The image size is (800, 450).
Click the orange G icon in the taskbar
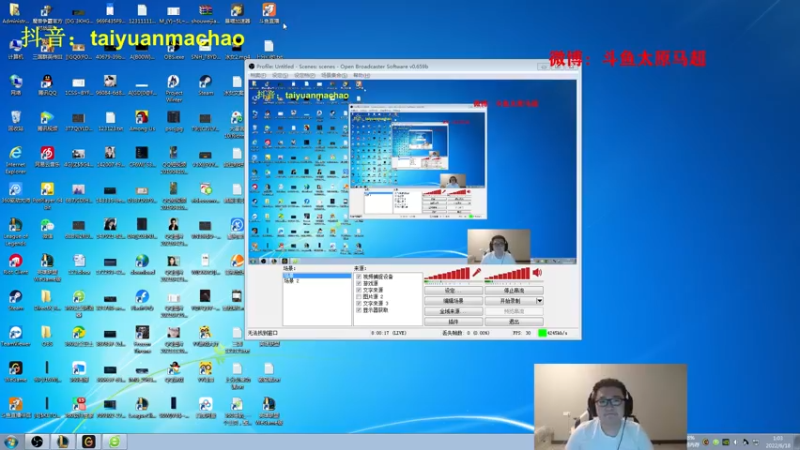[88, 441]
